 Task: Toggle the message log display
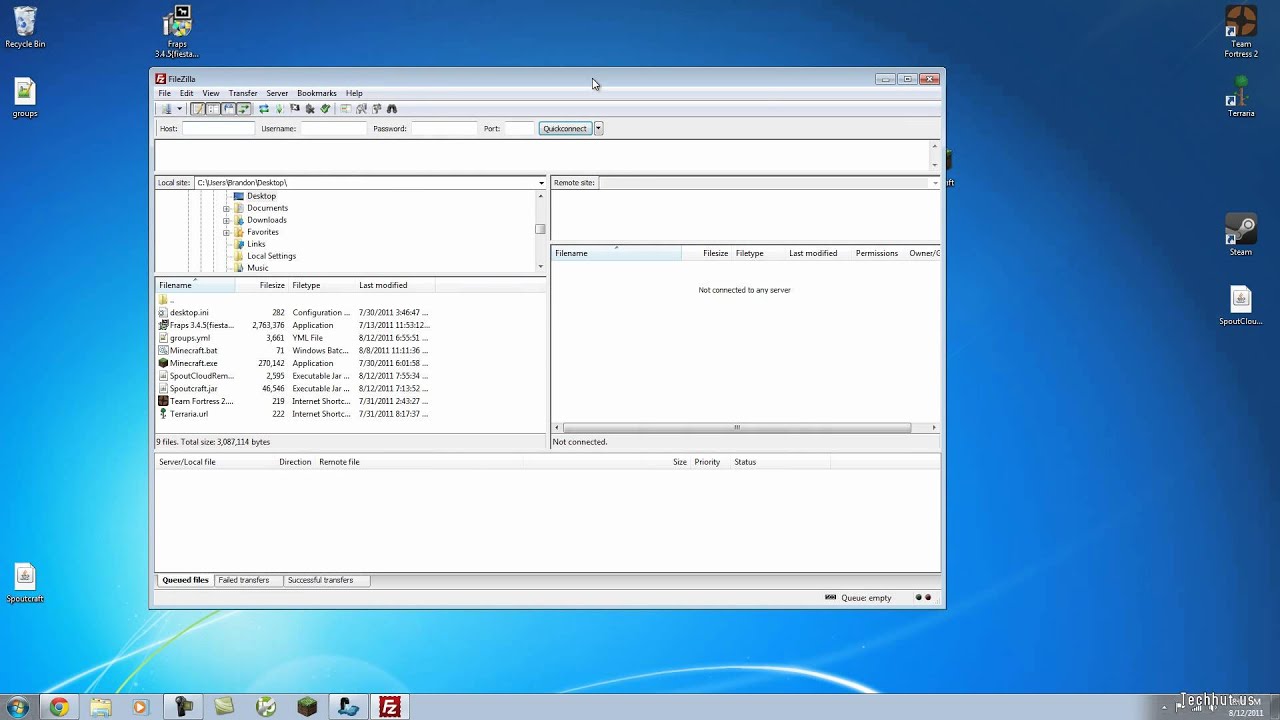[198, 109]
